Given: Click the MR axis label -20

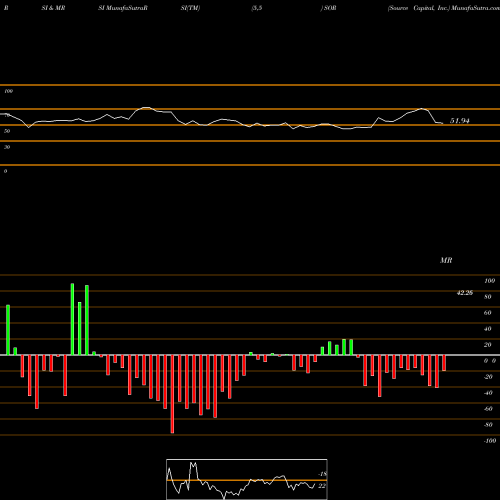Looking at the screenshot, I should click(488, 377).
